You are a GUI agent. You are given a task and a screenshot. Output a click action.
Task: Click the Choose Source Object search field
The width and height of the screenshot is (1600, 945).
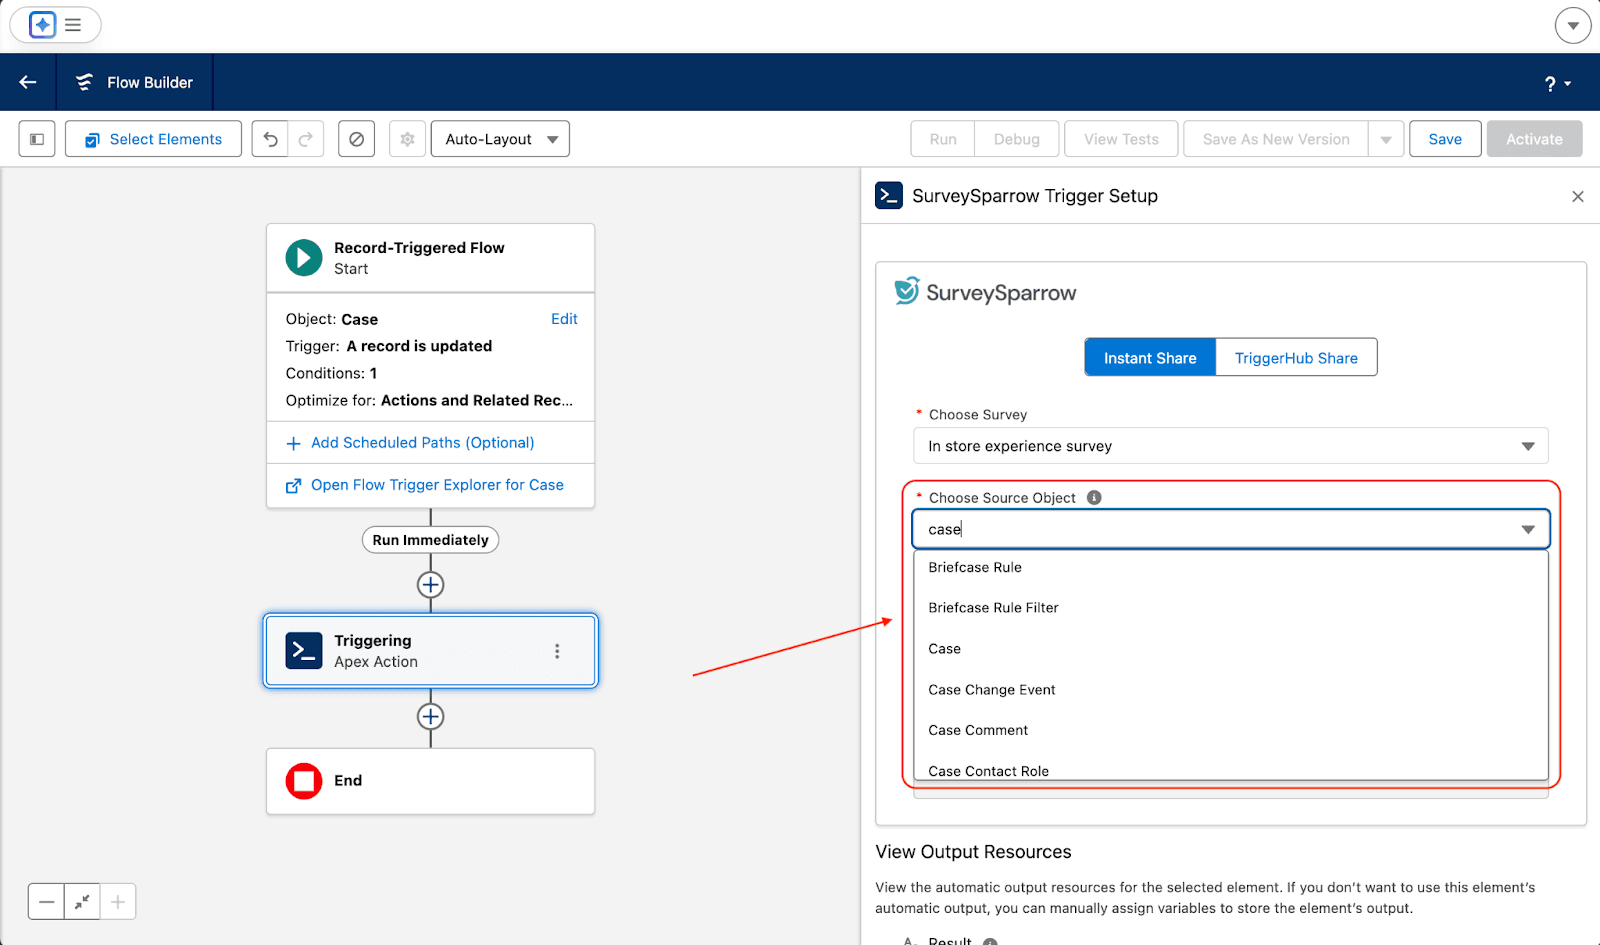tap(1215, 529)
